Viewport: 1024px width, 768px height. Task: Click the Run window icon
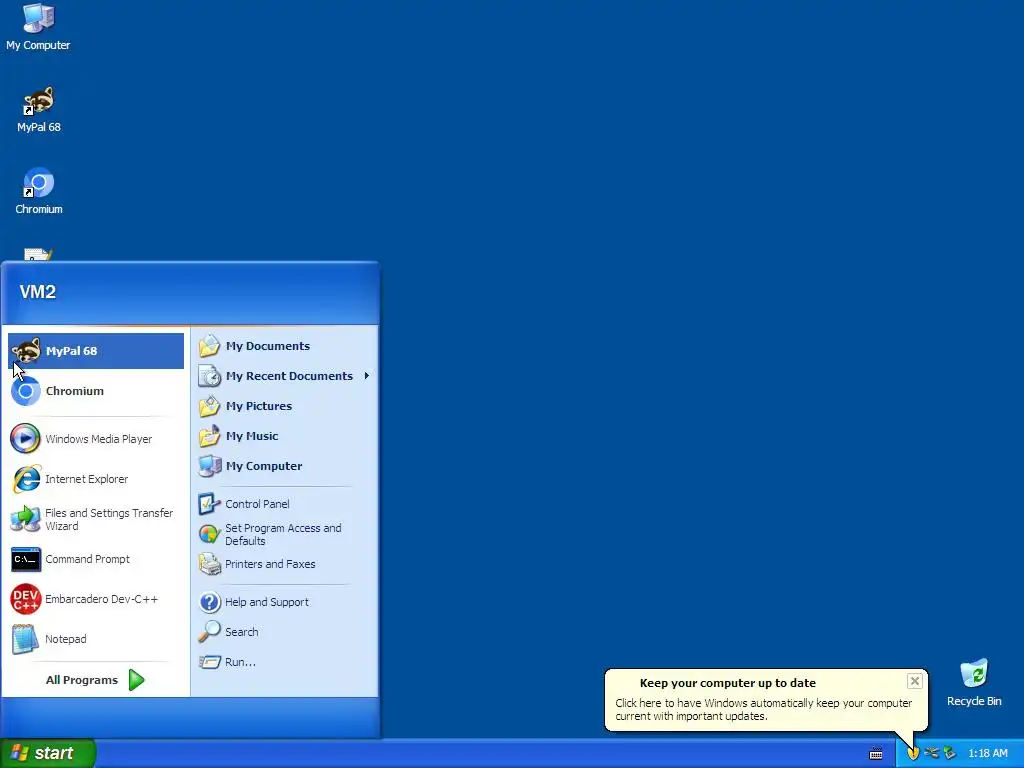click(x=210, y=662)
